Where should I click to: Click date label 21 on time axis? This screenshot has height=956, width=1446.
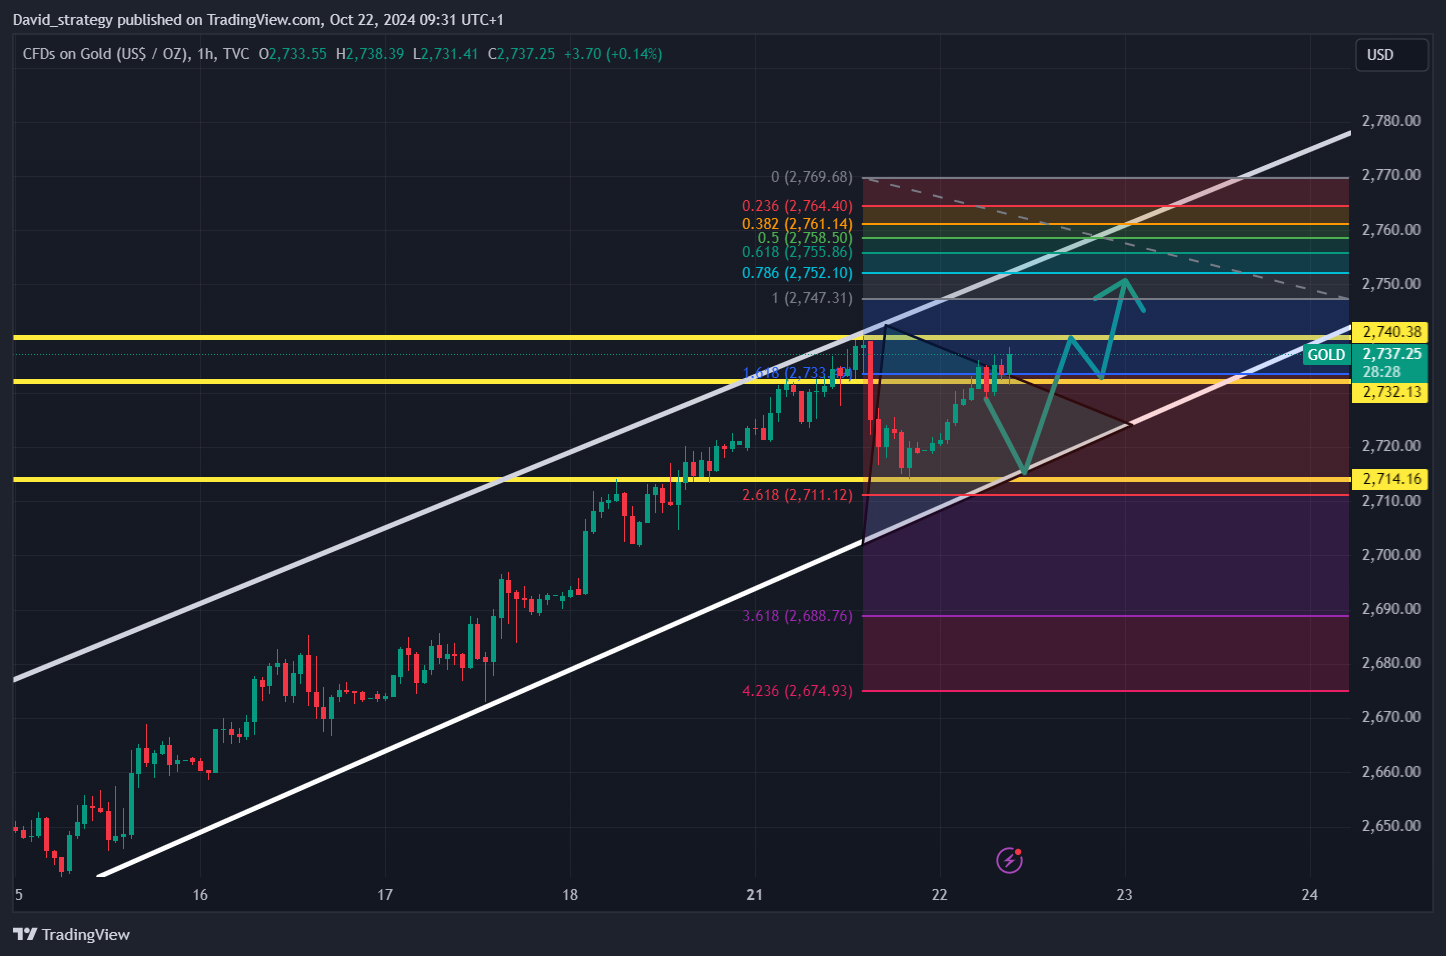[x=755, y=895]
